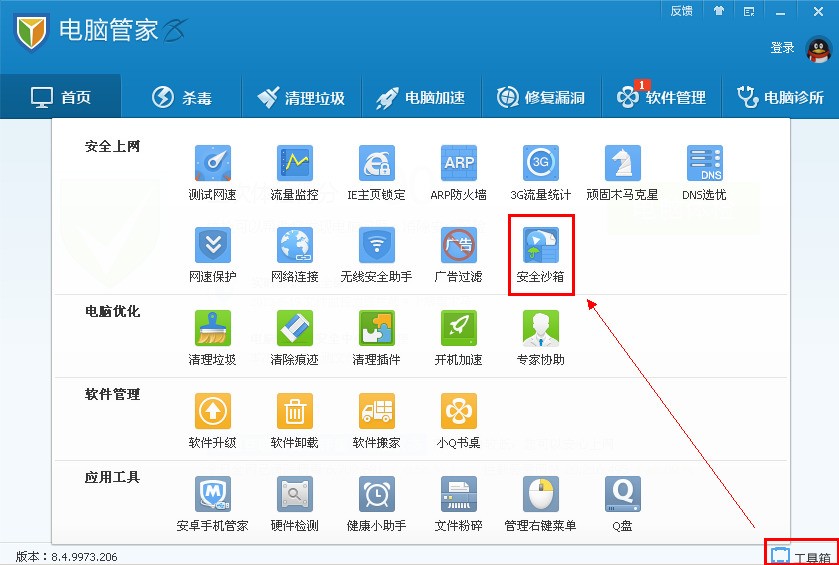Open the 软件卸载 uninstaller

[x=294, y=421]
